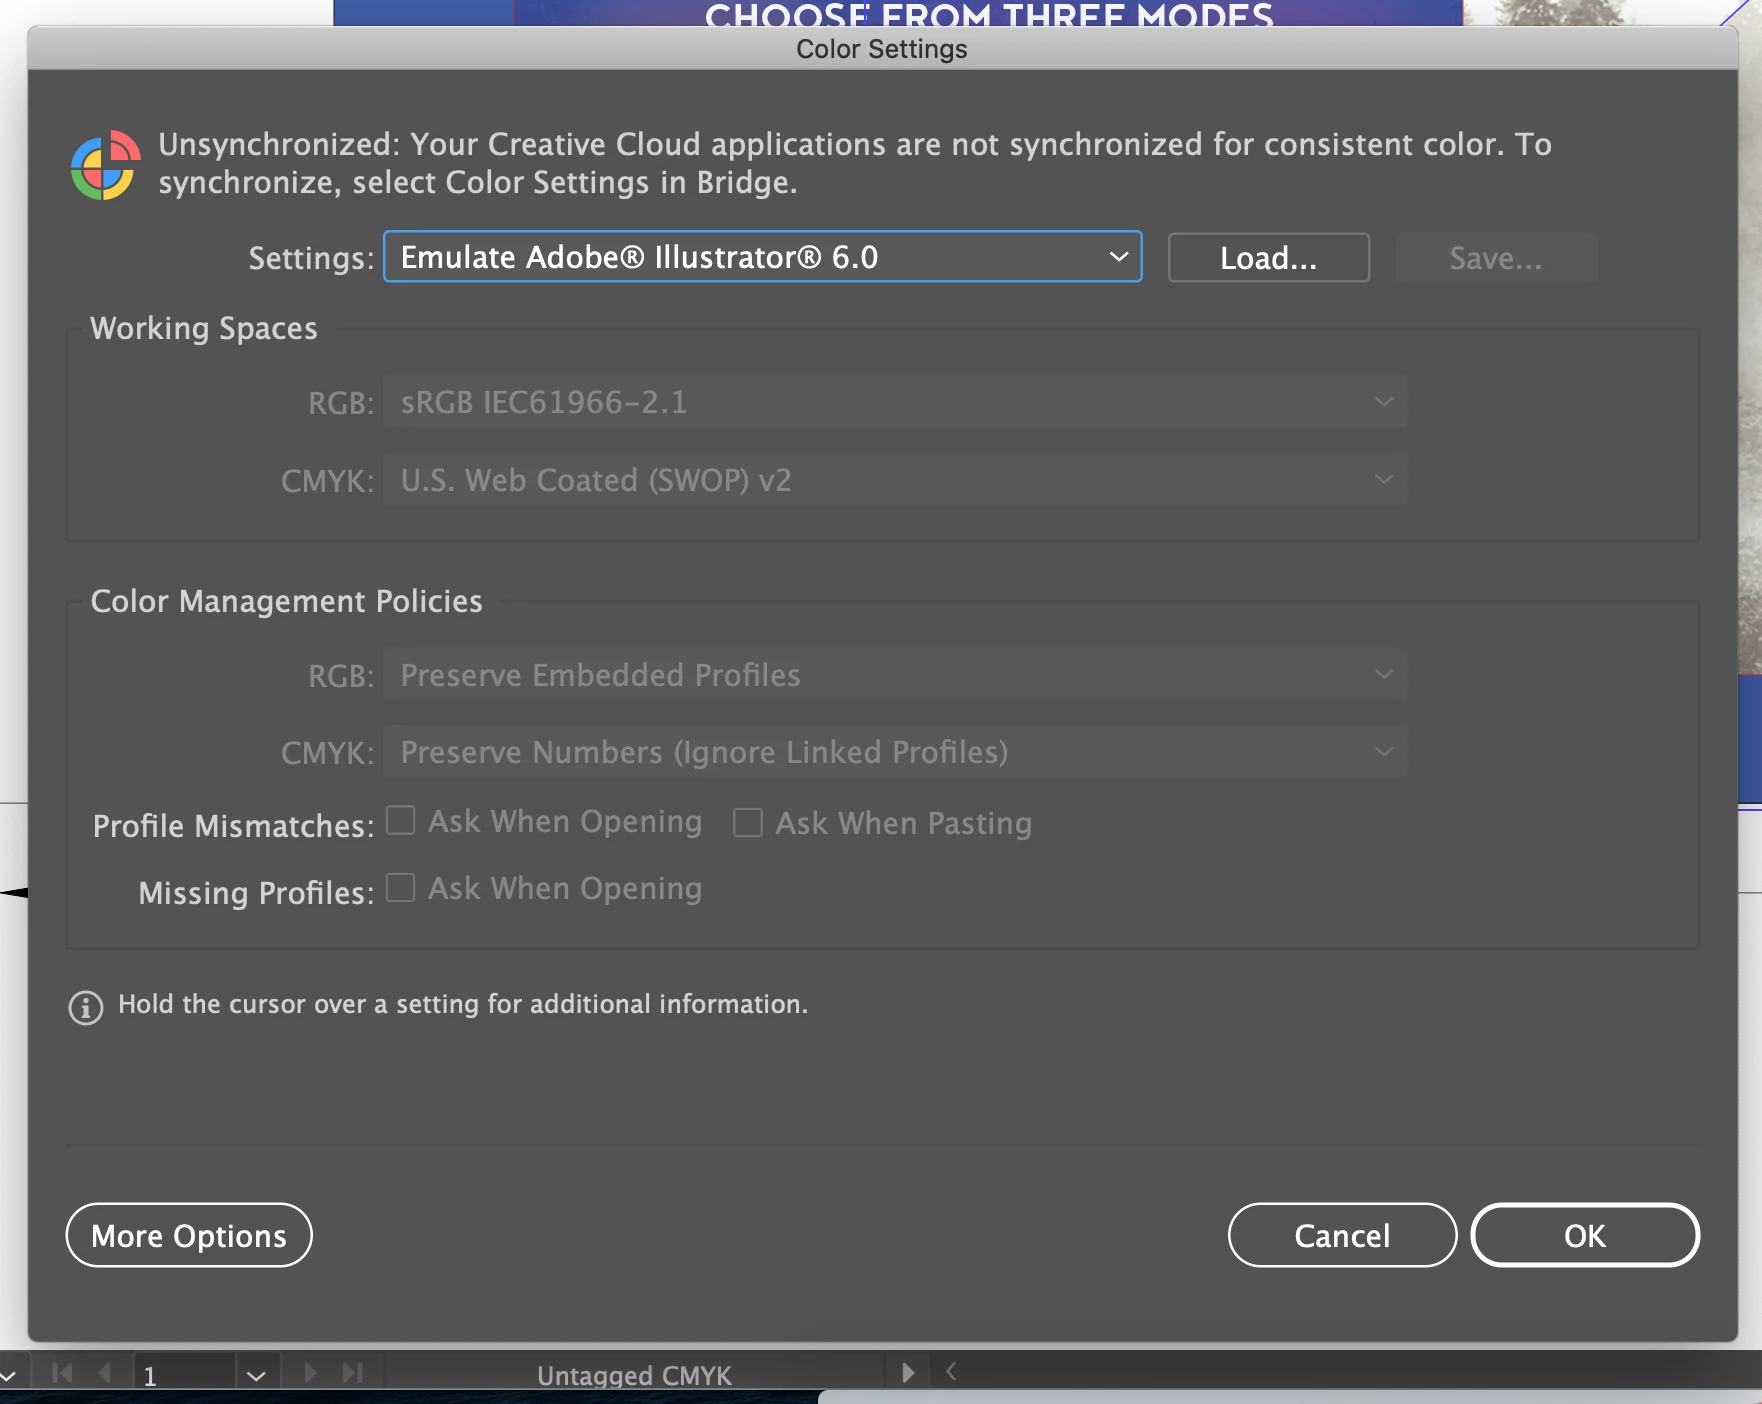The height and width of the screenshot is (1404, 1762).
Task: Toggle Missing Profiles Ask When Opening checkbox
Action: pyautogui.click(x=401, y=888)
